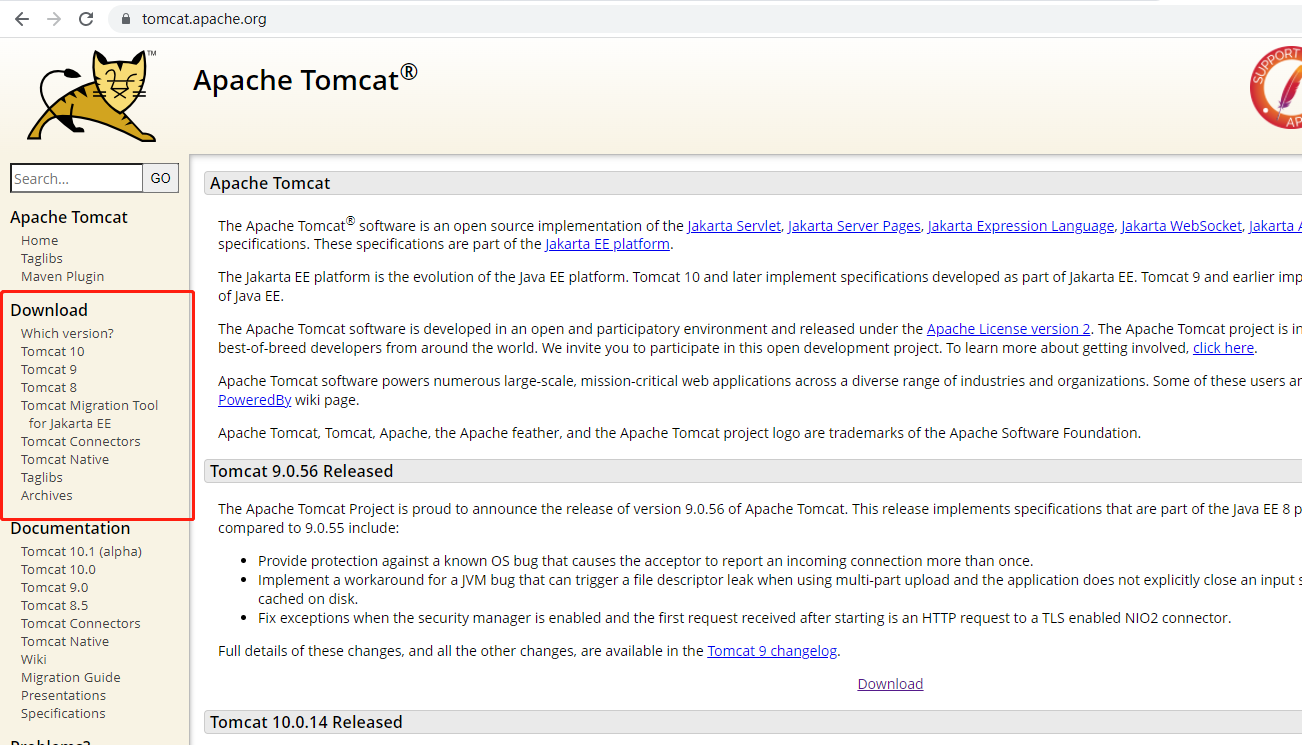This screenshot has width=1302, height=745.
Task: Reload the page with refresh icon
Action: click(86, 19)
